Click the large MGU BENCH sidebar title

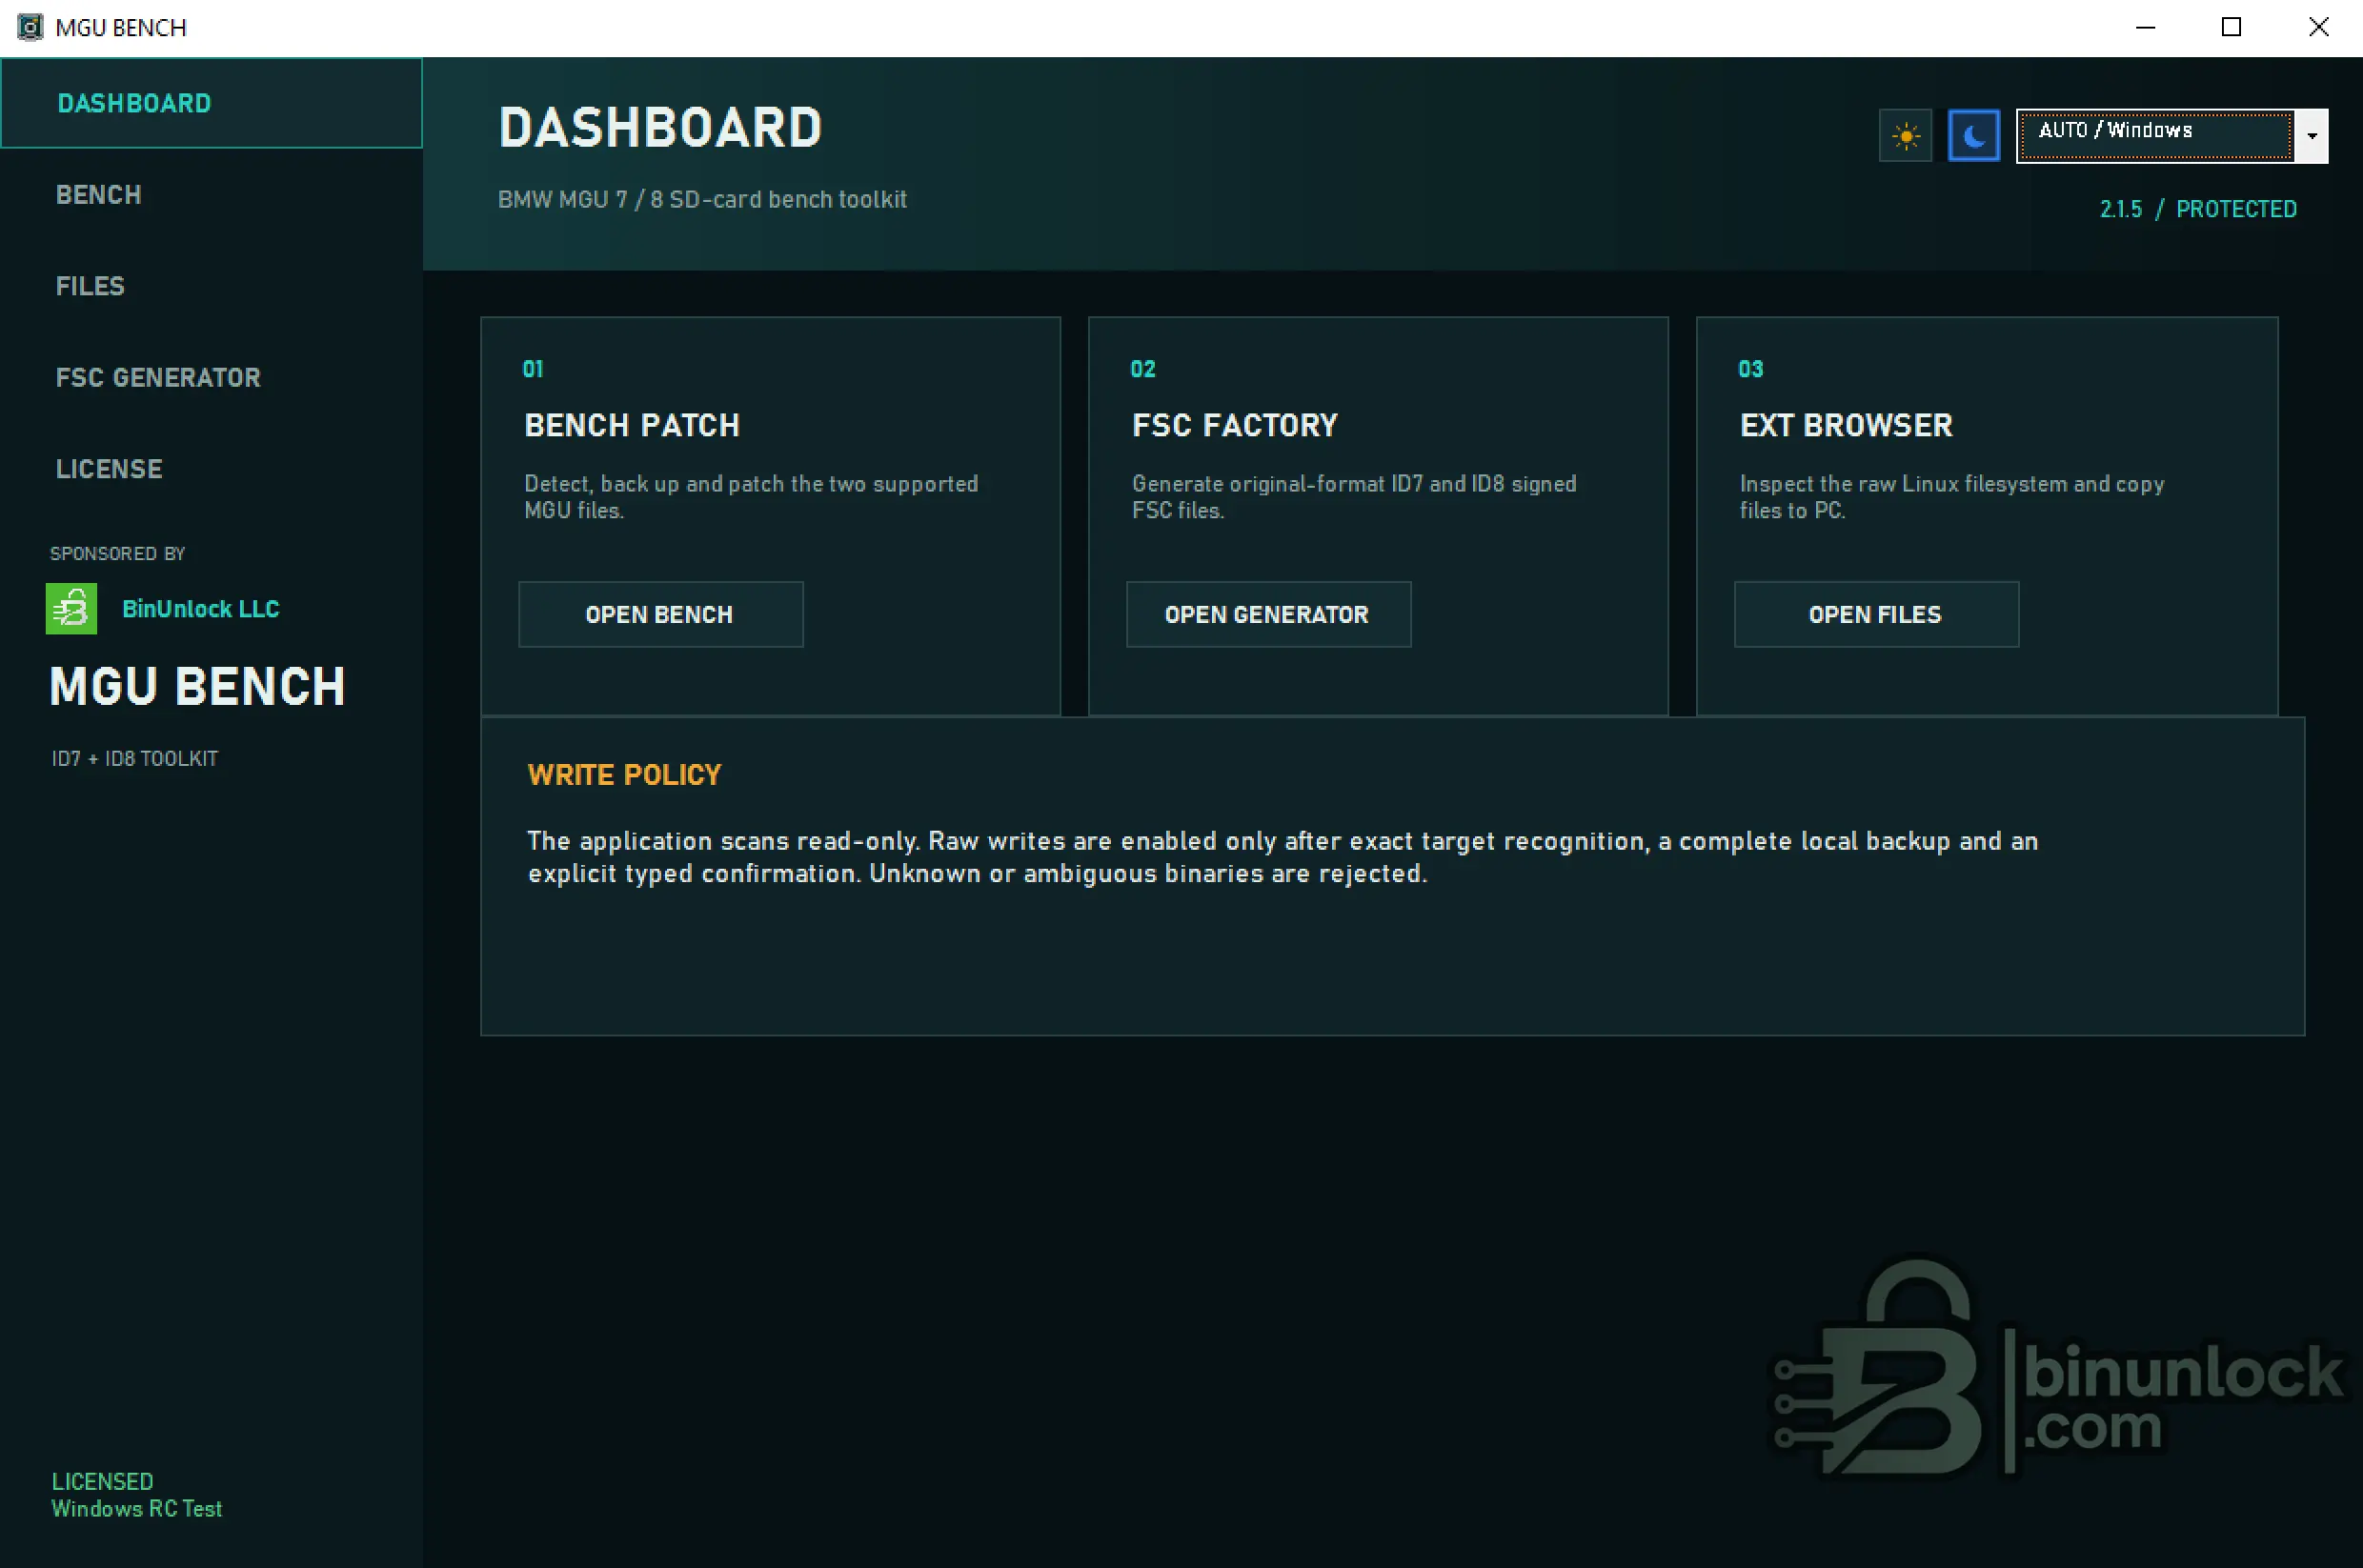(198, 686)
